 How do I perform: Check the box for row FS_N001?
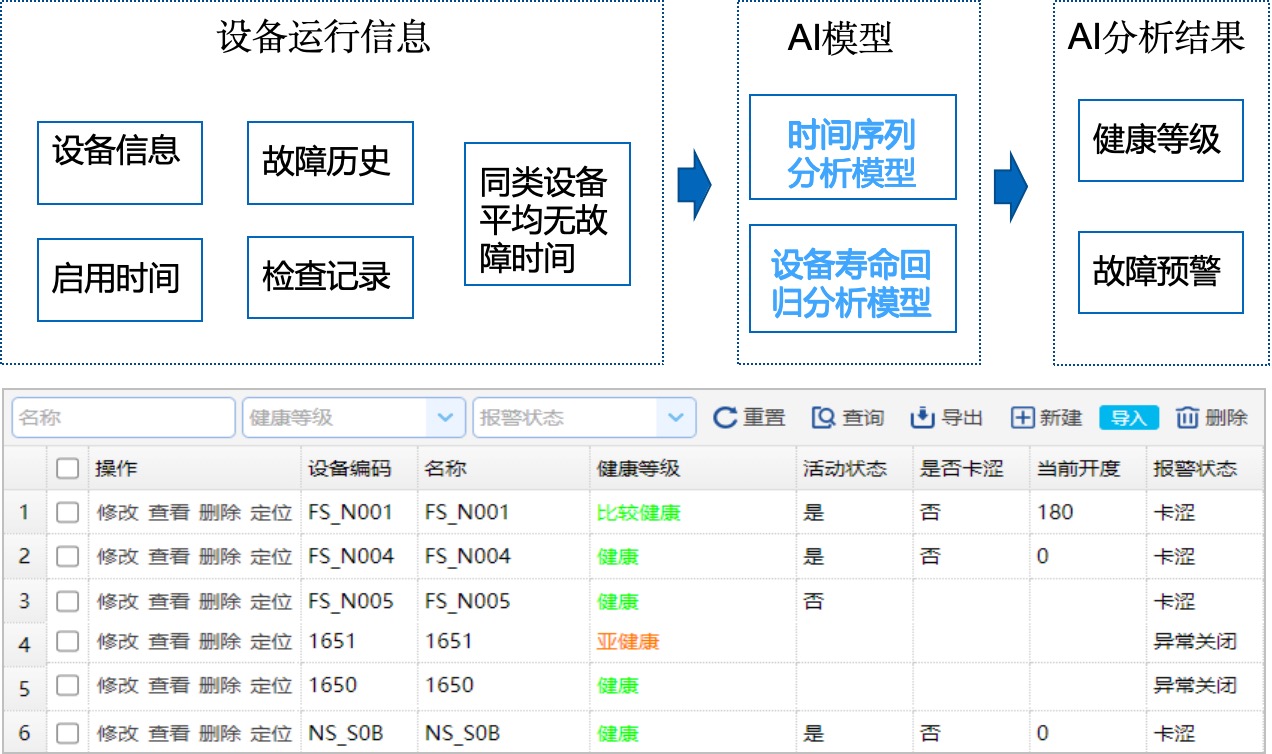[x=67, y=513]
